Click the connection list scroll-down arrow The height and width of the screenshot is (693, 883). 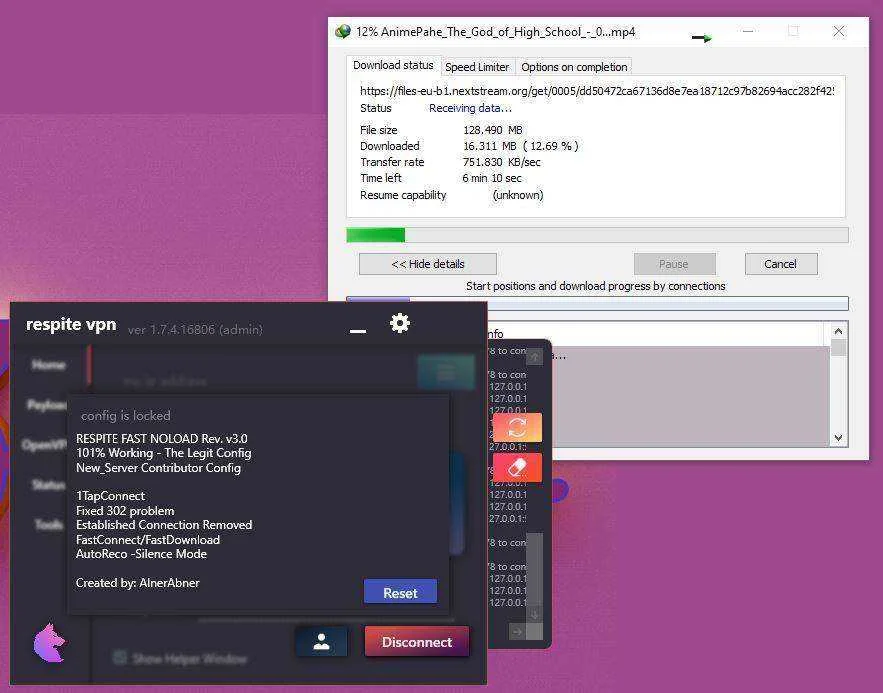tap(838, 438)
